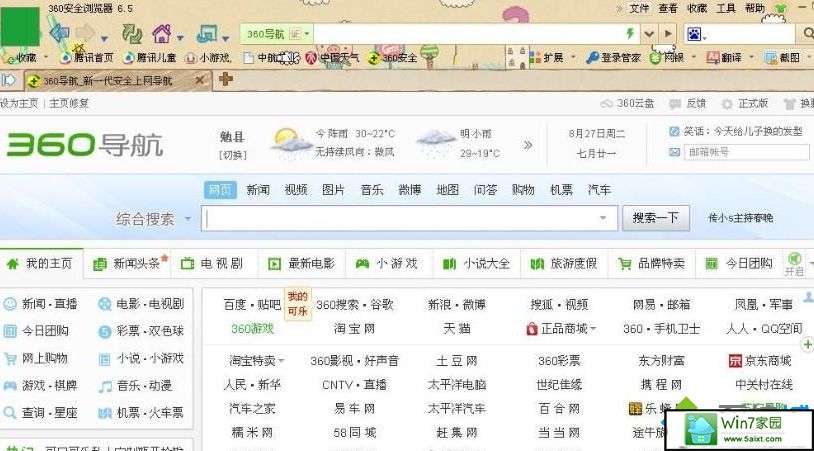This screenshot has width=814, height=451.
Task: Select the 视频 search tab
Action: tap(296, 190)
